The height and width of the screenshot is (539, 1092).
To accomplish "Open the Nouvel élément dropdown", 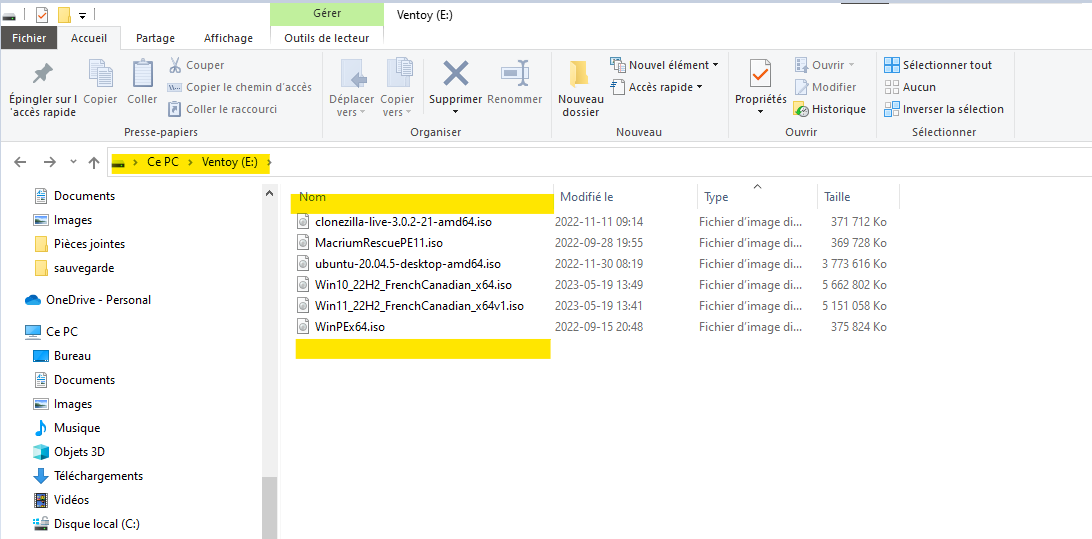I will pos(664,65).
